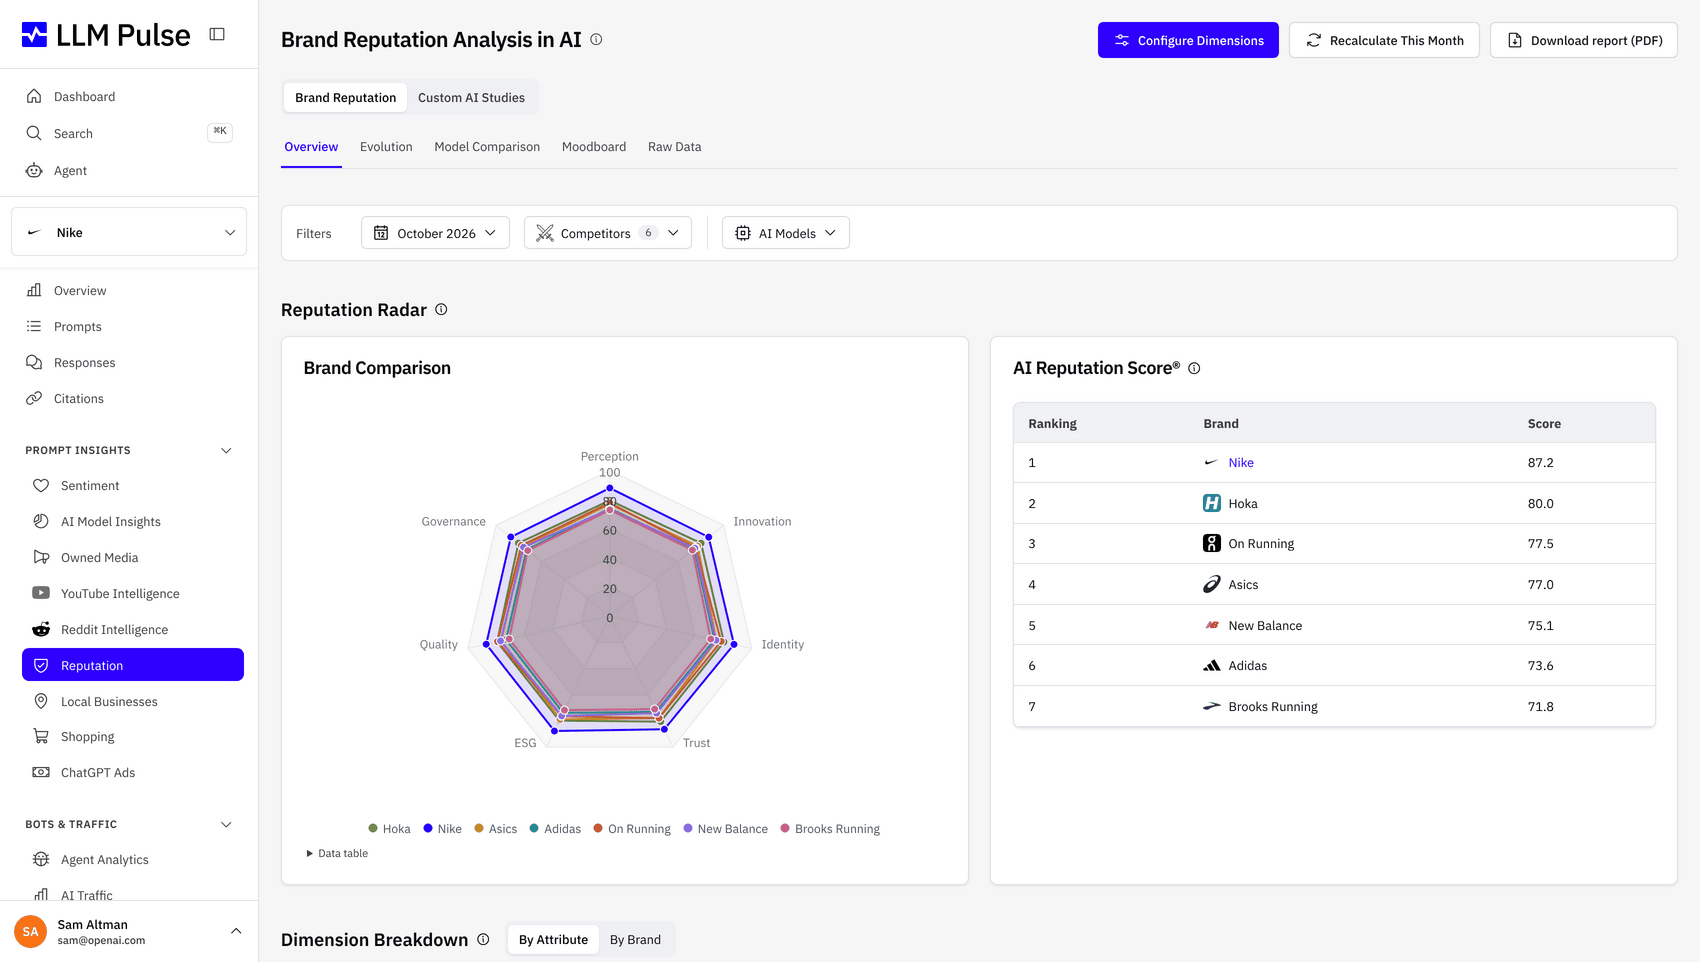Open YouTube Intelligence icon
The width and height of the screenshot is (1700, 962).
[41, 593]
